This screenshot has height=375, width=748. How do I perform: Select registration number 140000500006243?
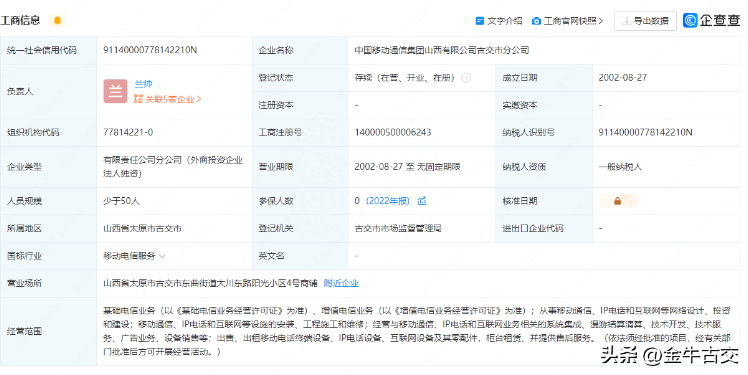(393, 132)
